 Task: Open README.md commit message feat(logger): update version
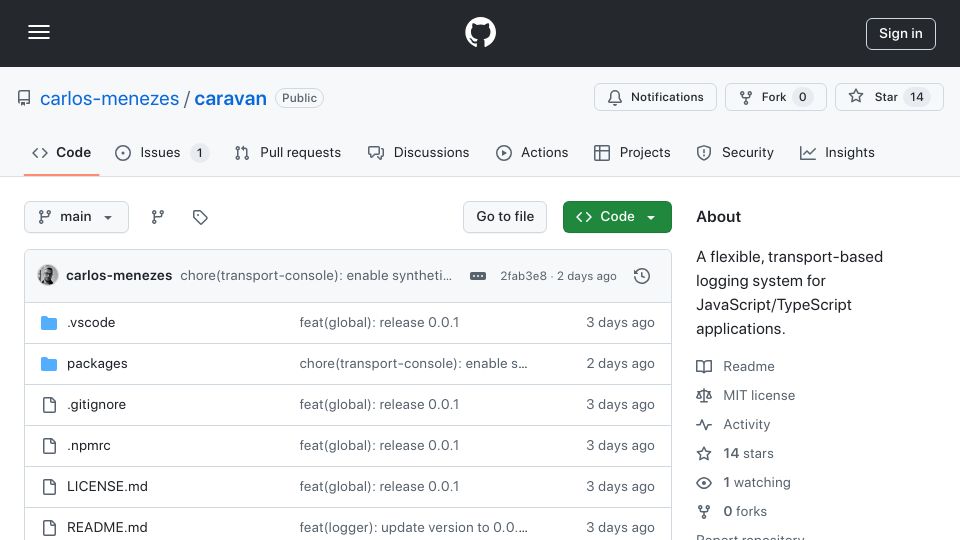413,528
